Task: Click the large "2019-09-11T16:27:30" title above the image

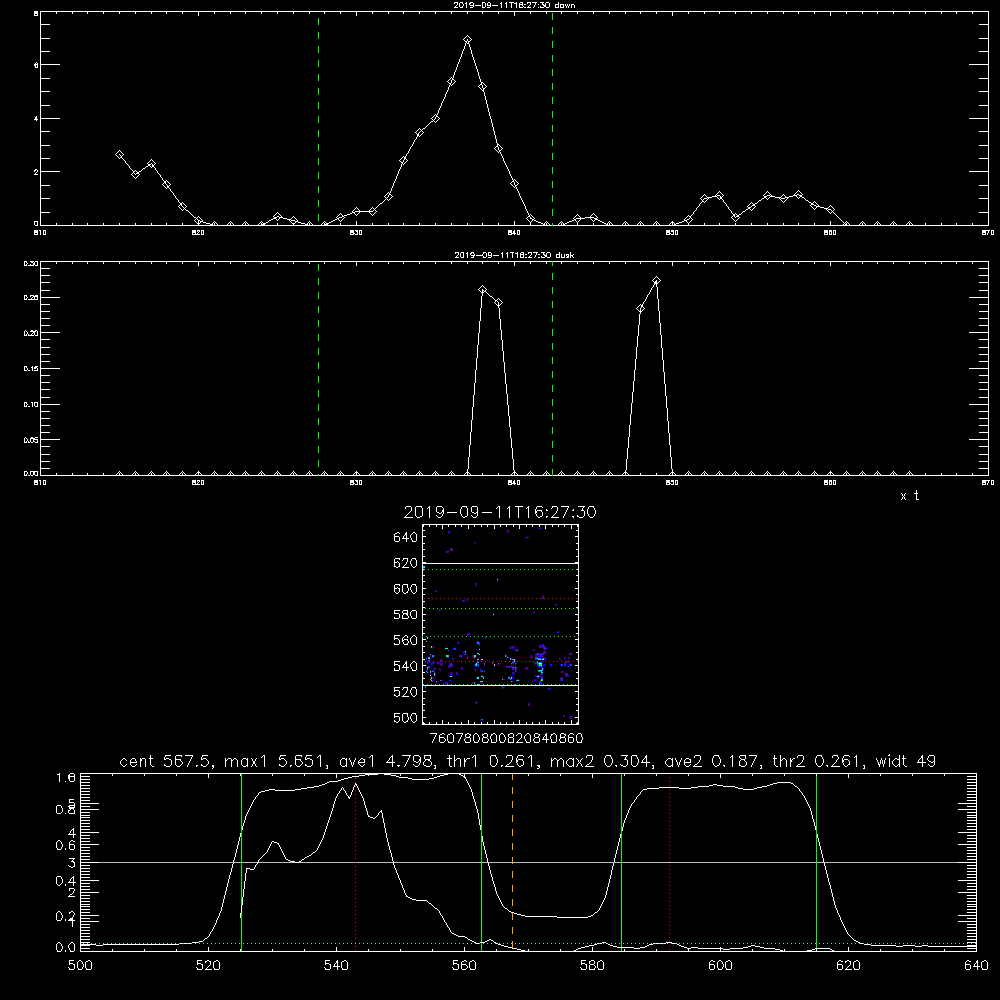Action: 499,512
